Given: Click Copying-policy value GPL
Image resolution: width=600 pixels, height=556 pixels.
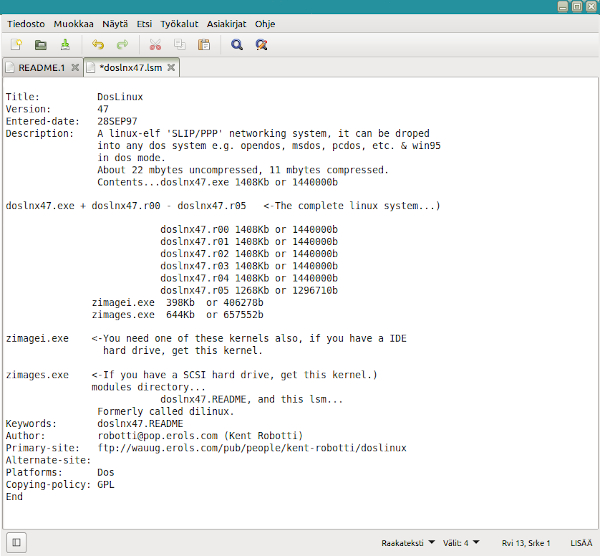Looking at the screenshot, I should [x=106, y=485].
